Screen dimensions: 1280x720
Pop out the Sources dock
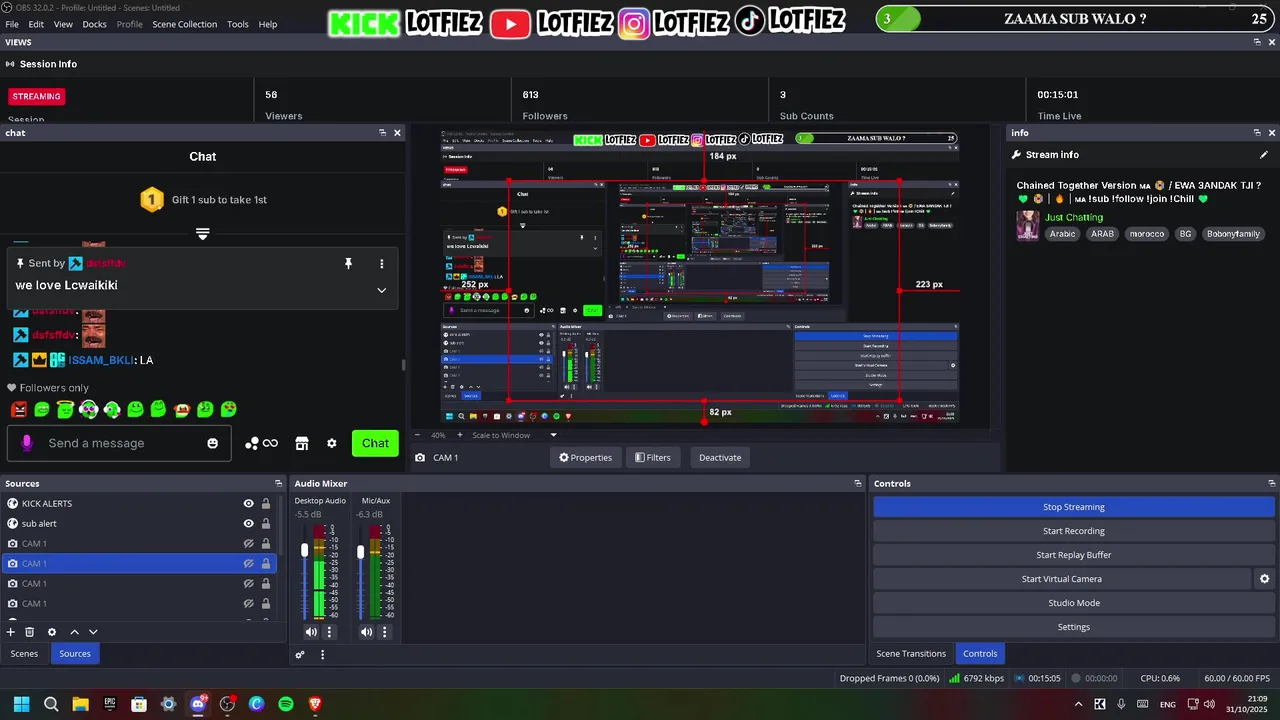tap(279, 484)
